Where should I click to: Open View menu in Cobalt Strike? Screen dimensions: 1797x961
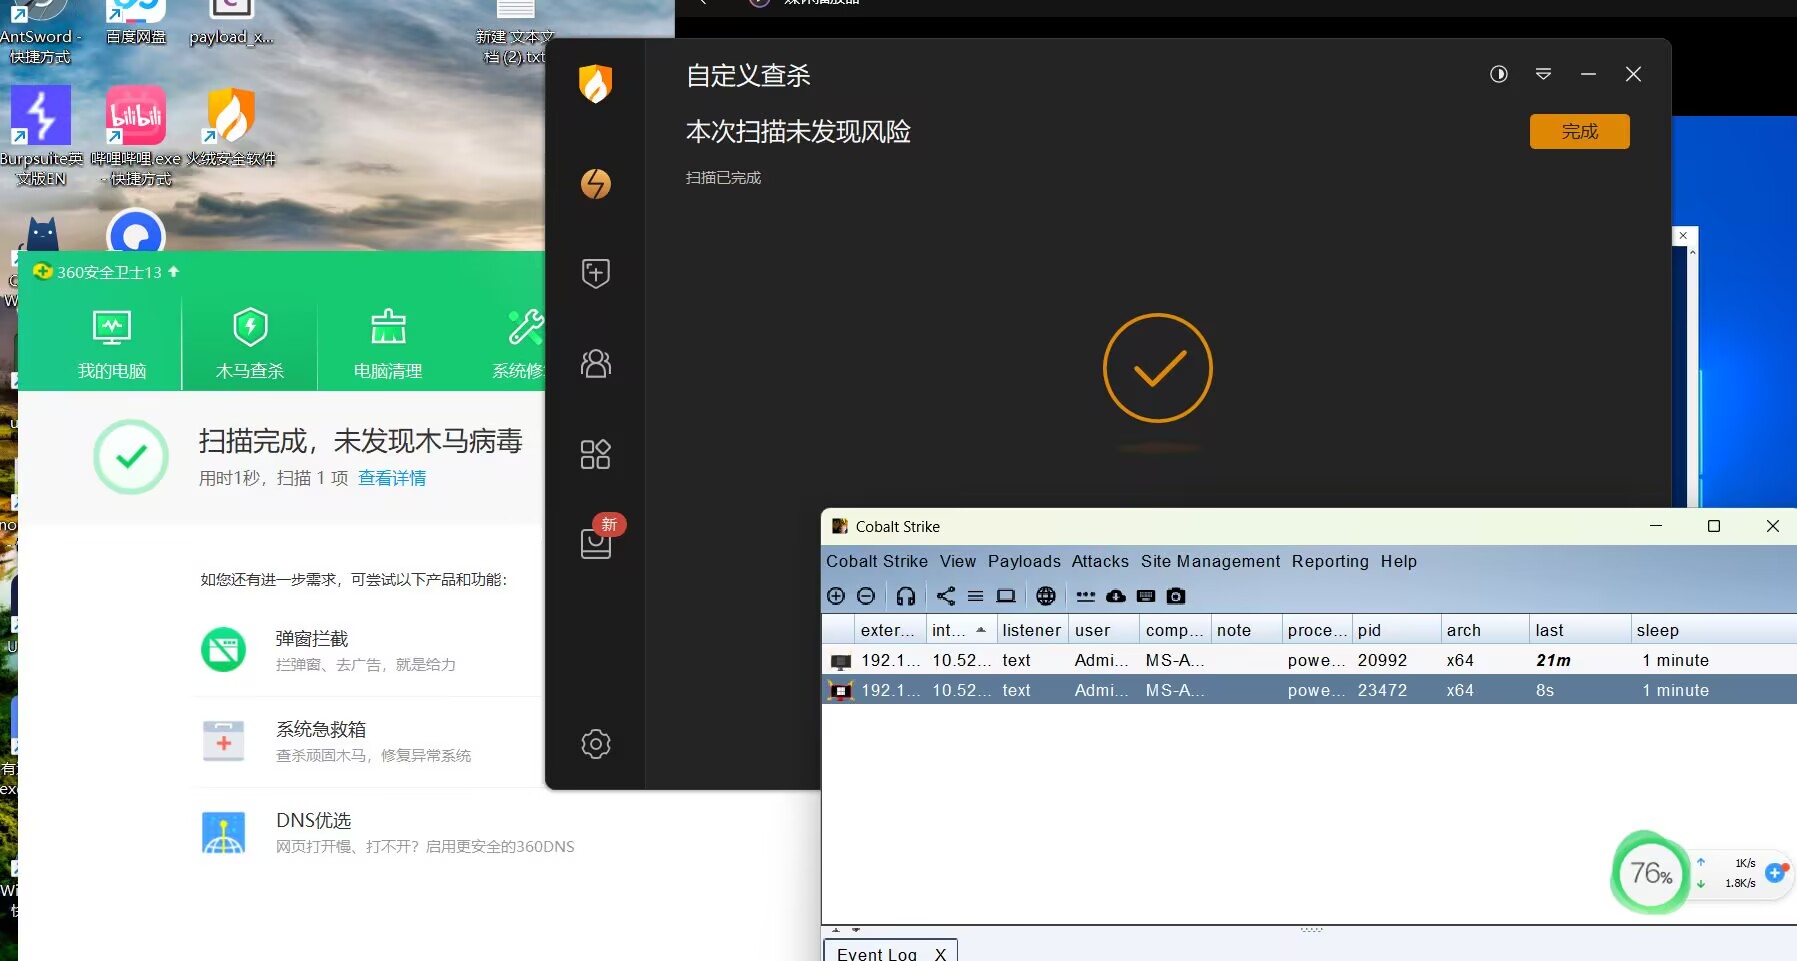pyautogui.click(x=957, y=561)
